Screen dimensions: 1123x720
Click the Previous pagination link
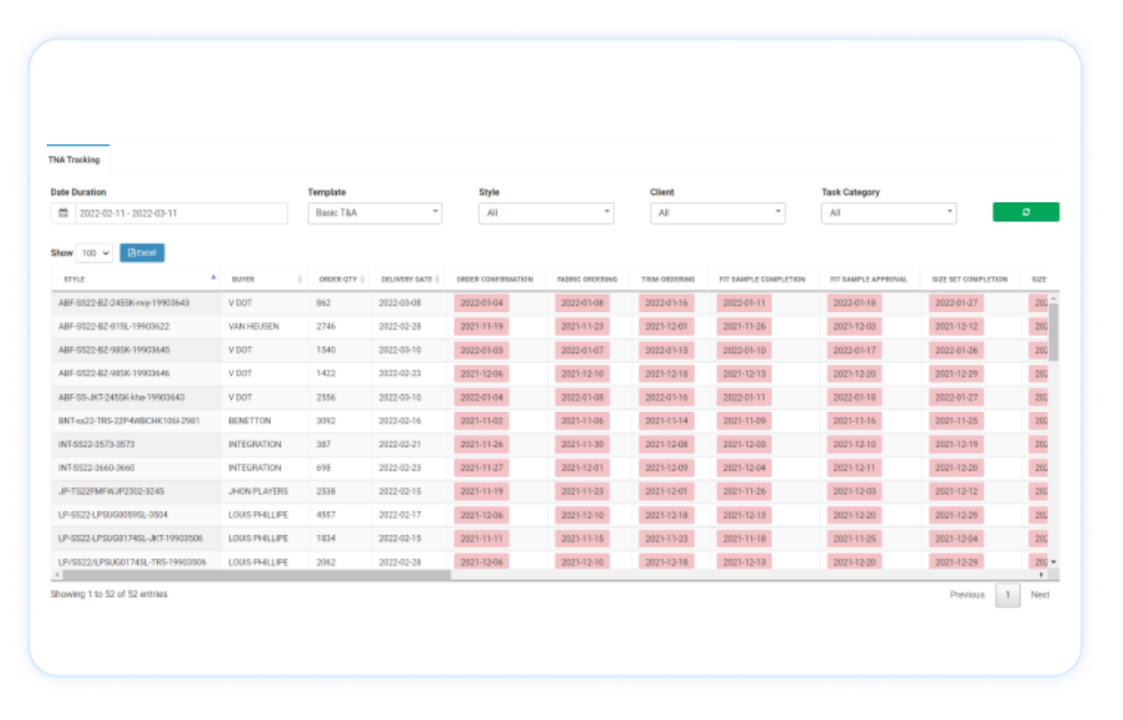pos(967,595)
